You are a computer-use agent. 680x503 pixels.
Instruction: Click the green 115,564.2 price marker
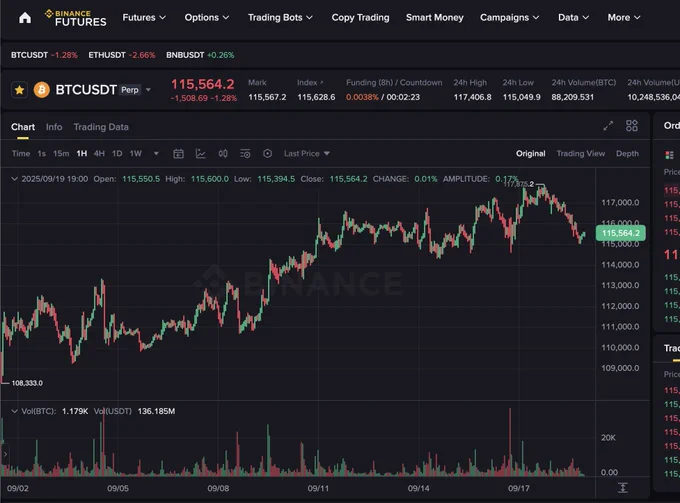[x=621, y=233]
